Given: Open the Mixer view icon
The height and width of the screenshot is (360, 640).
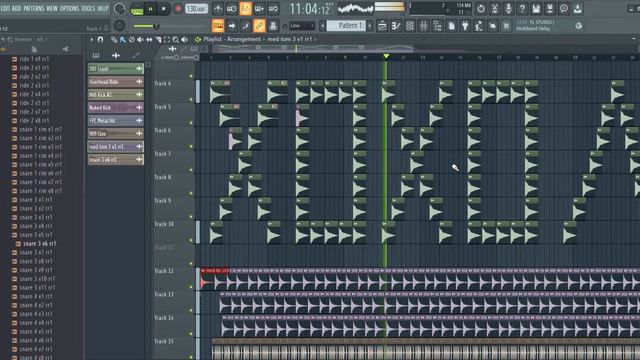Looking at the screenshot, I should point(424,26).
